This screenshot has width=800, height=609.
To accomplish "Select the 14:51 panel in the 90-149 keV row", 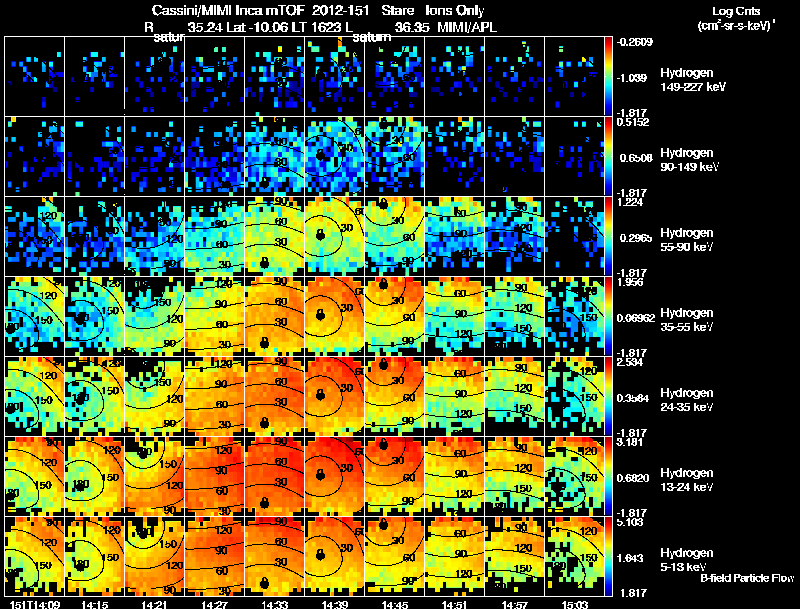I will pyautogui.click(x=455, y=157).
